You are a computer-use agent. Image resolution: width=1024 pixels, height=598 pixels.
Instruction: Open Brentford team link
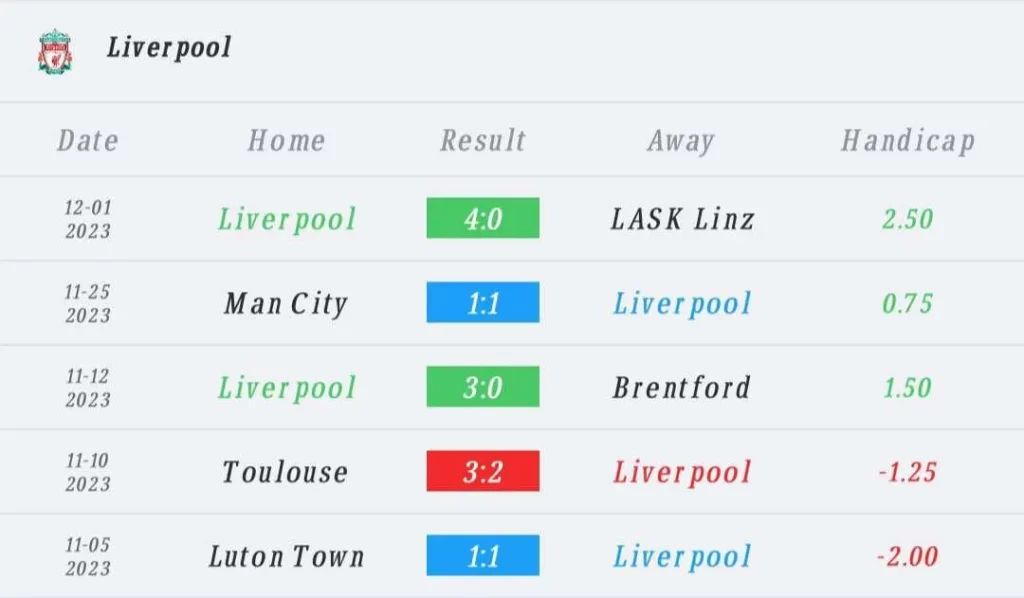coord(682,387)
